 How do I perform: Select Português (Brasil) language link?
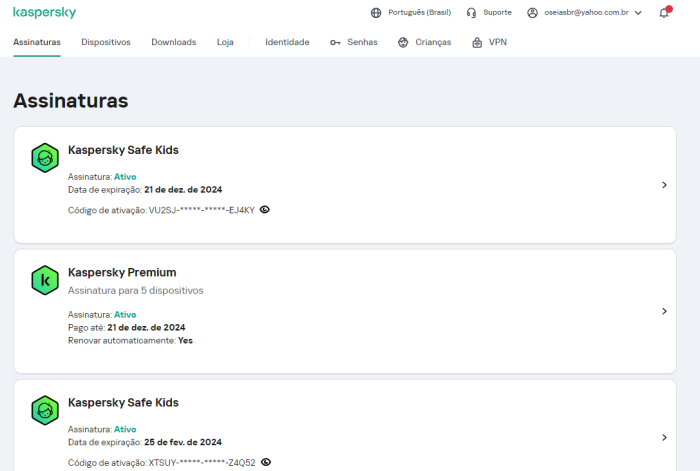pyautogui.click(x=419, y=13)
